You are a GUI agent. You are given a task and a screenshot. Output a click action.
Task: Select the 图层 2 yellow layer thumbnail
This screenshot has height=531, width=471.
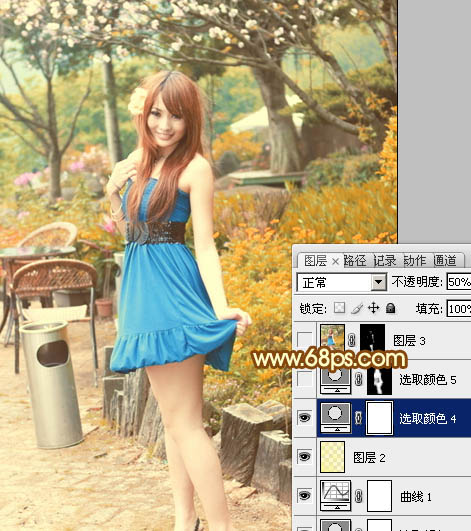pos(332,457)
